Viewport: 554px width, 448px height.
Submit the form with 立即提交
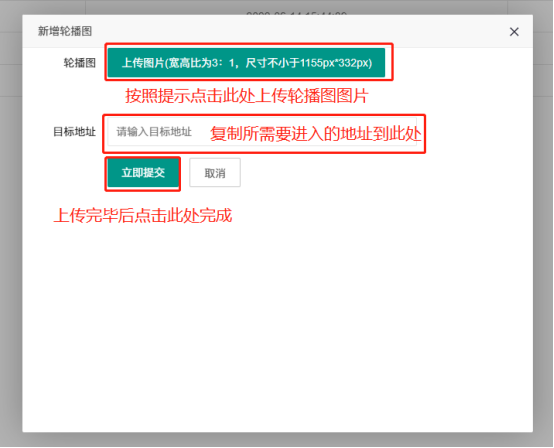click(143, 173)
